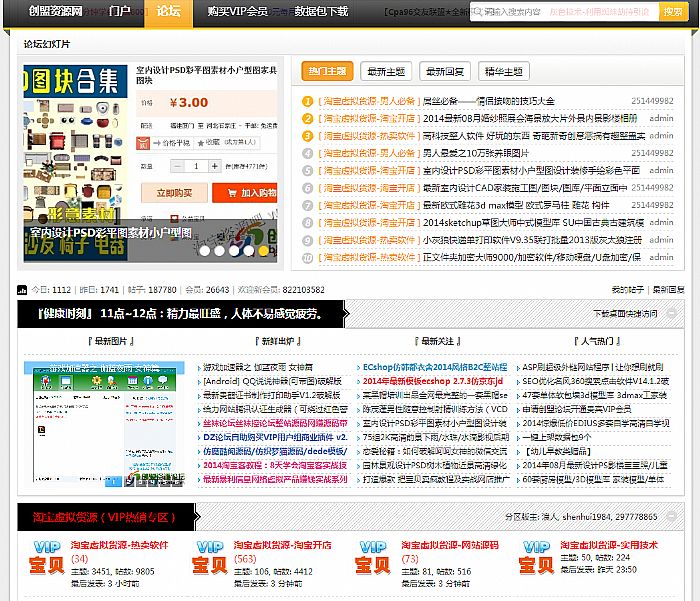
Task: Click VIP宝贝 icon for 淘宝开店 forum
Action: click(210, 557)
